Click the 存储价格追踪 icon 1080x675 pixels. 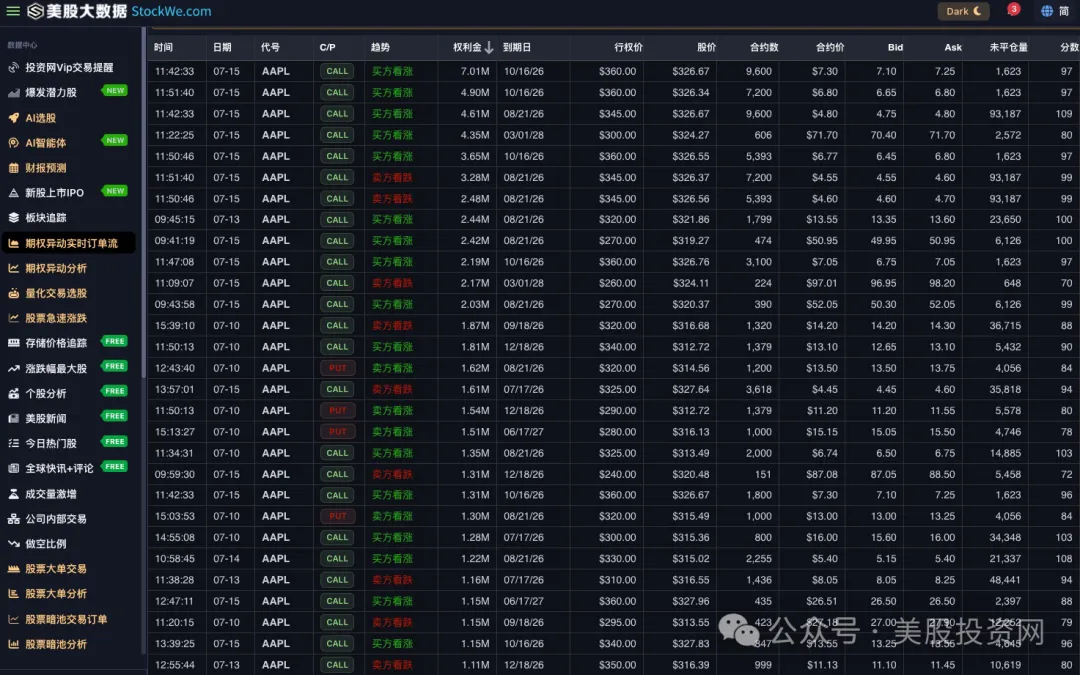13,343
